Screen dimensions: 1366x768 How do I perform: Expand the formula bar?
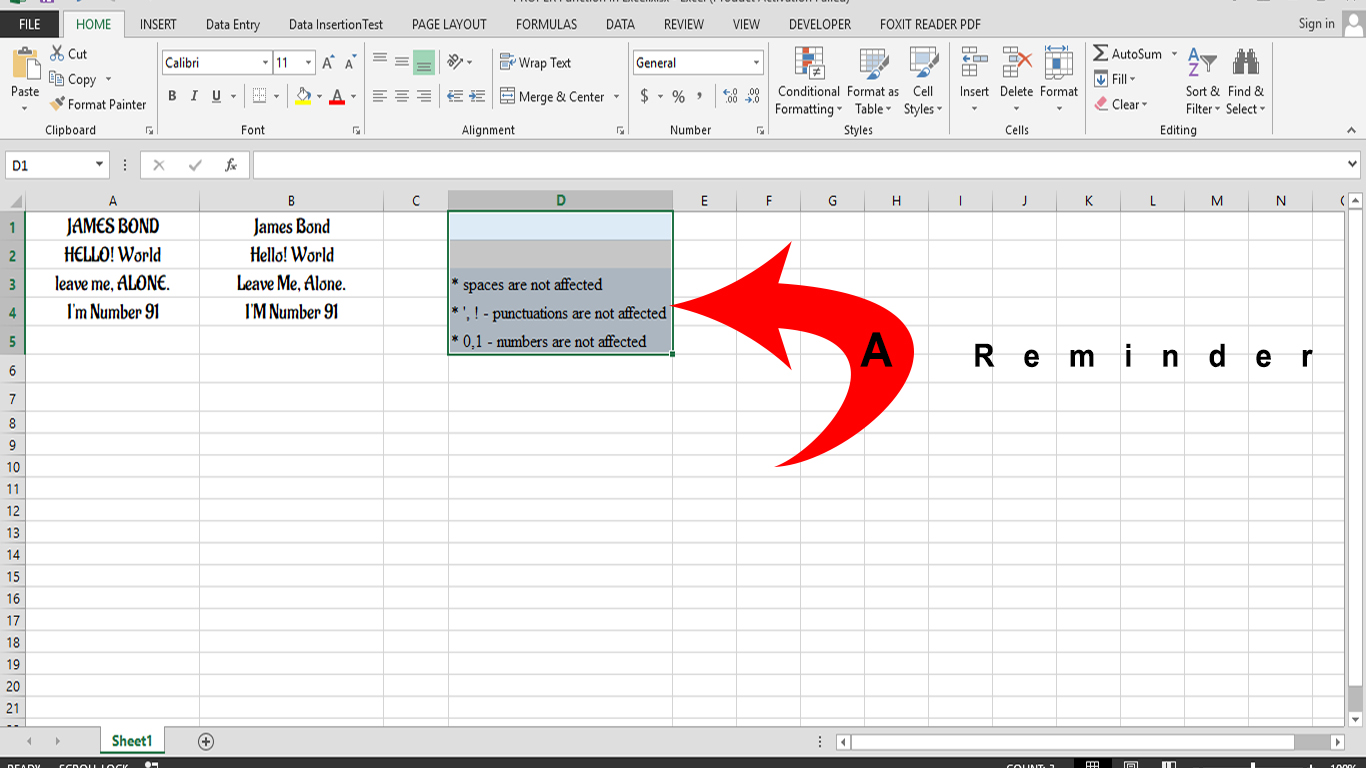click(x=1353, y=164)
